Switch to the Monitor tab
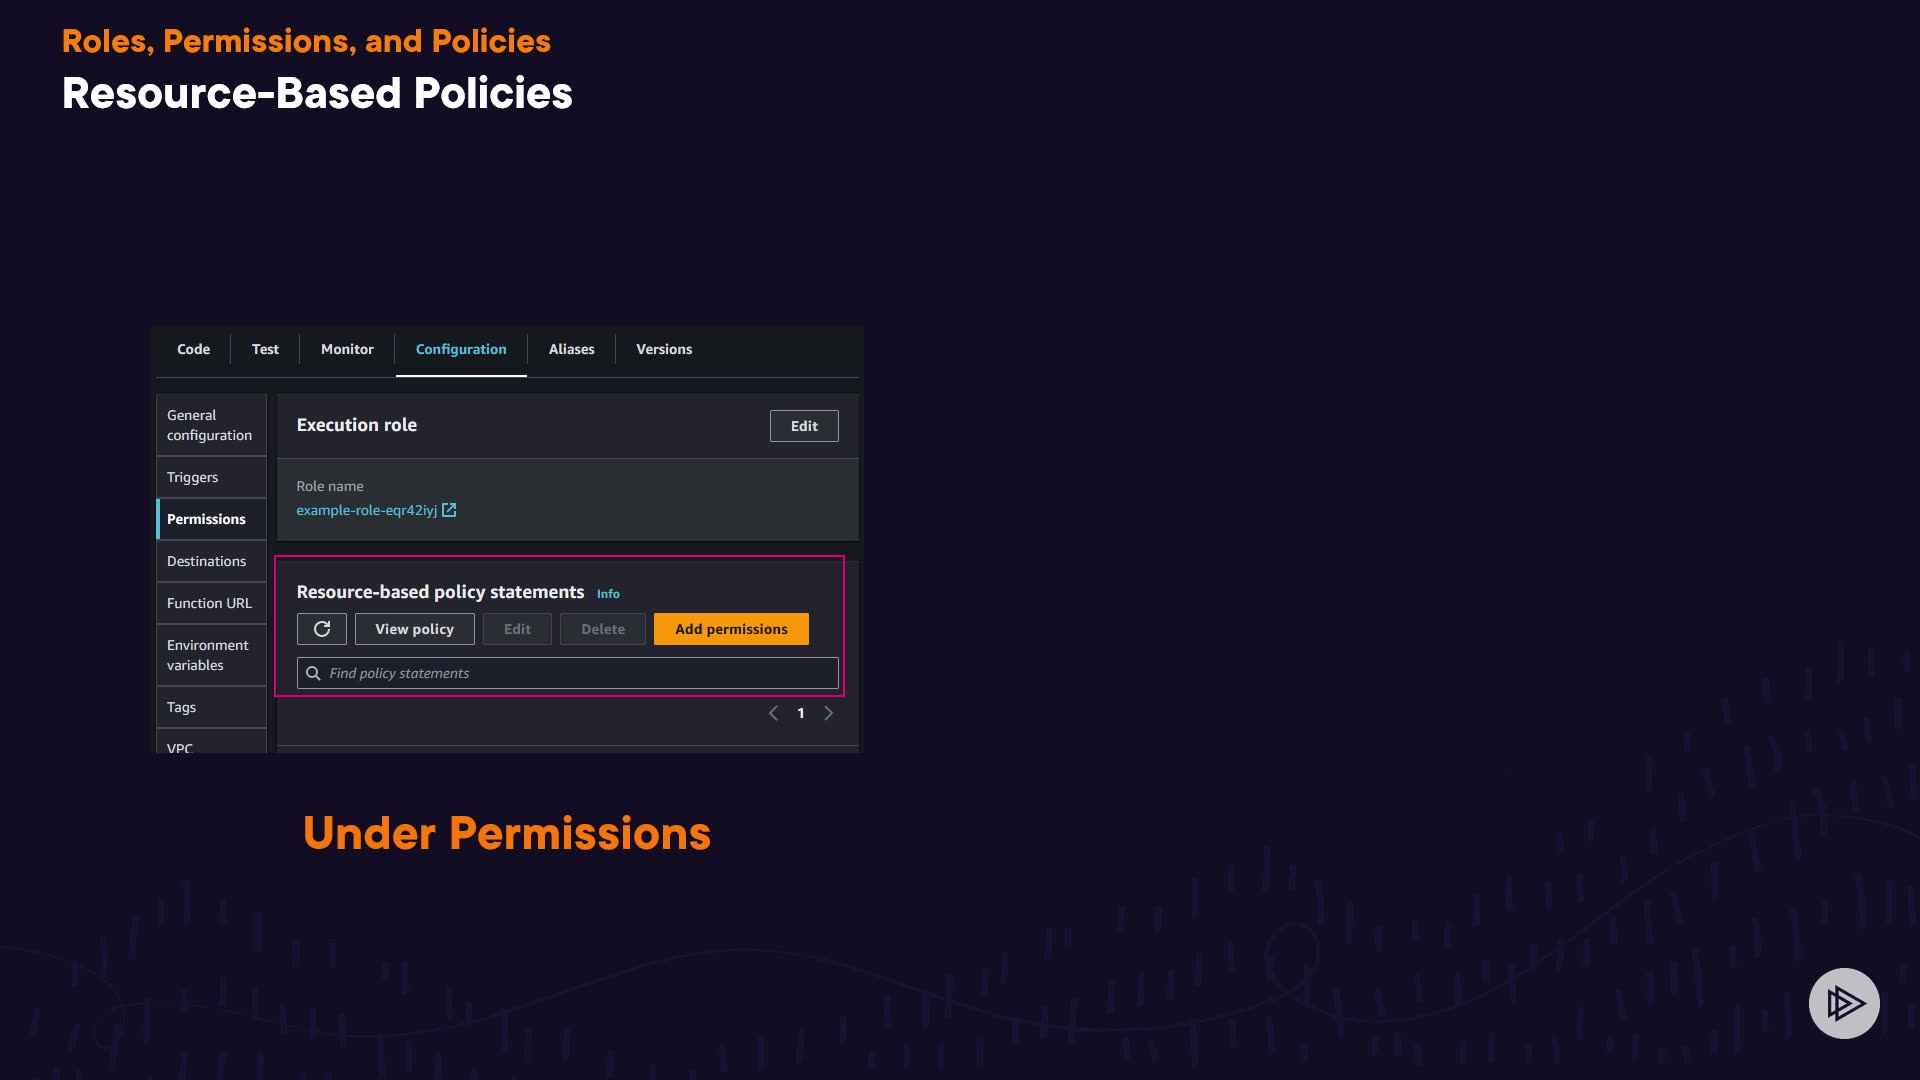 347,349
